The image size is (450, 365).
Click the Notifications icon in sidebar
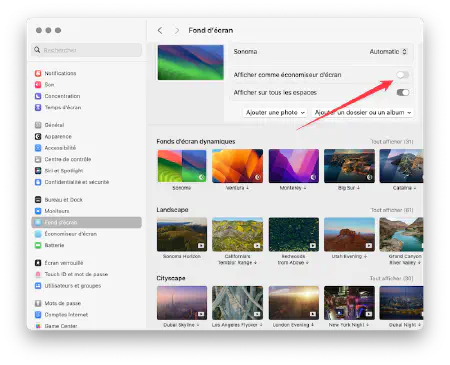(x=38, y=73)
